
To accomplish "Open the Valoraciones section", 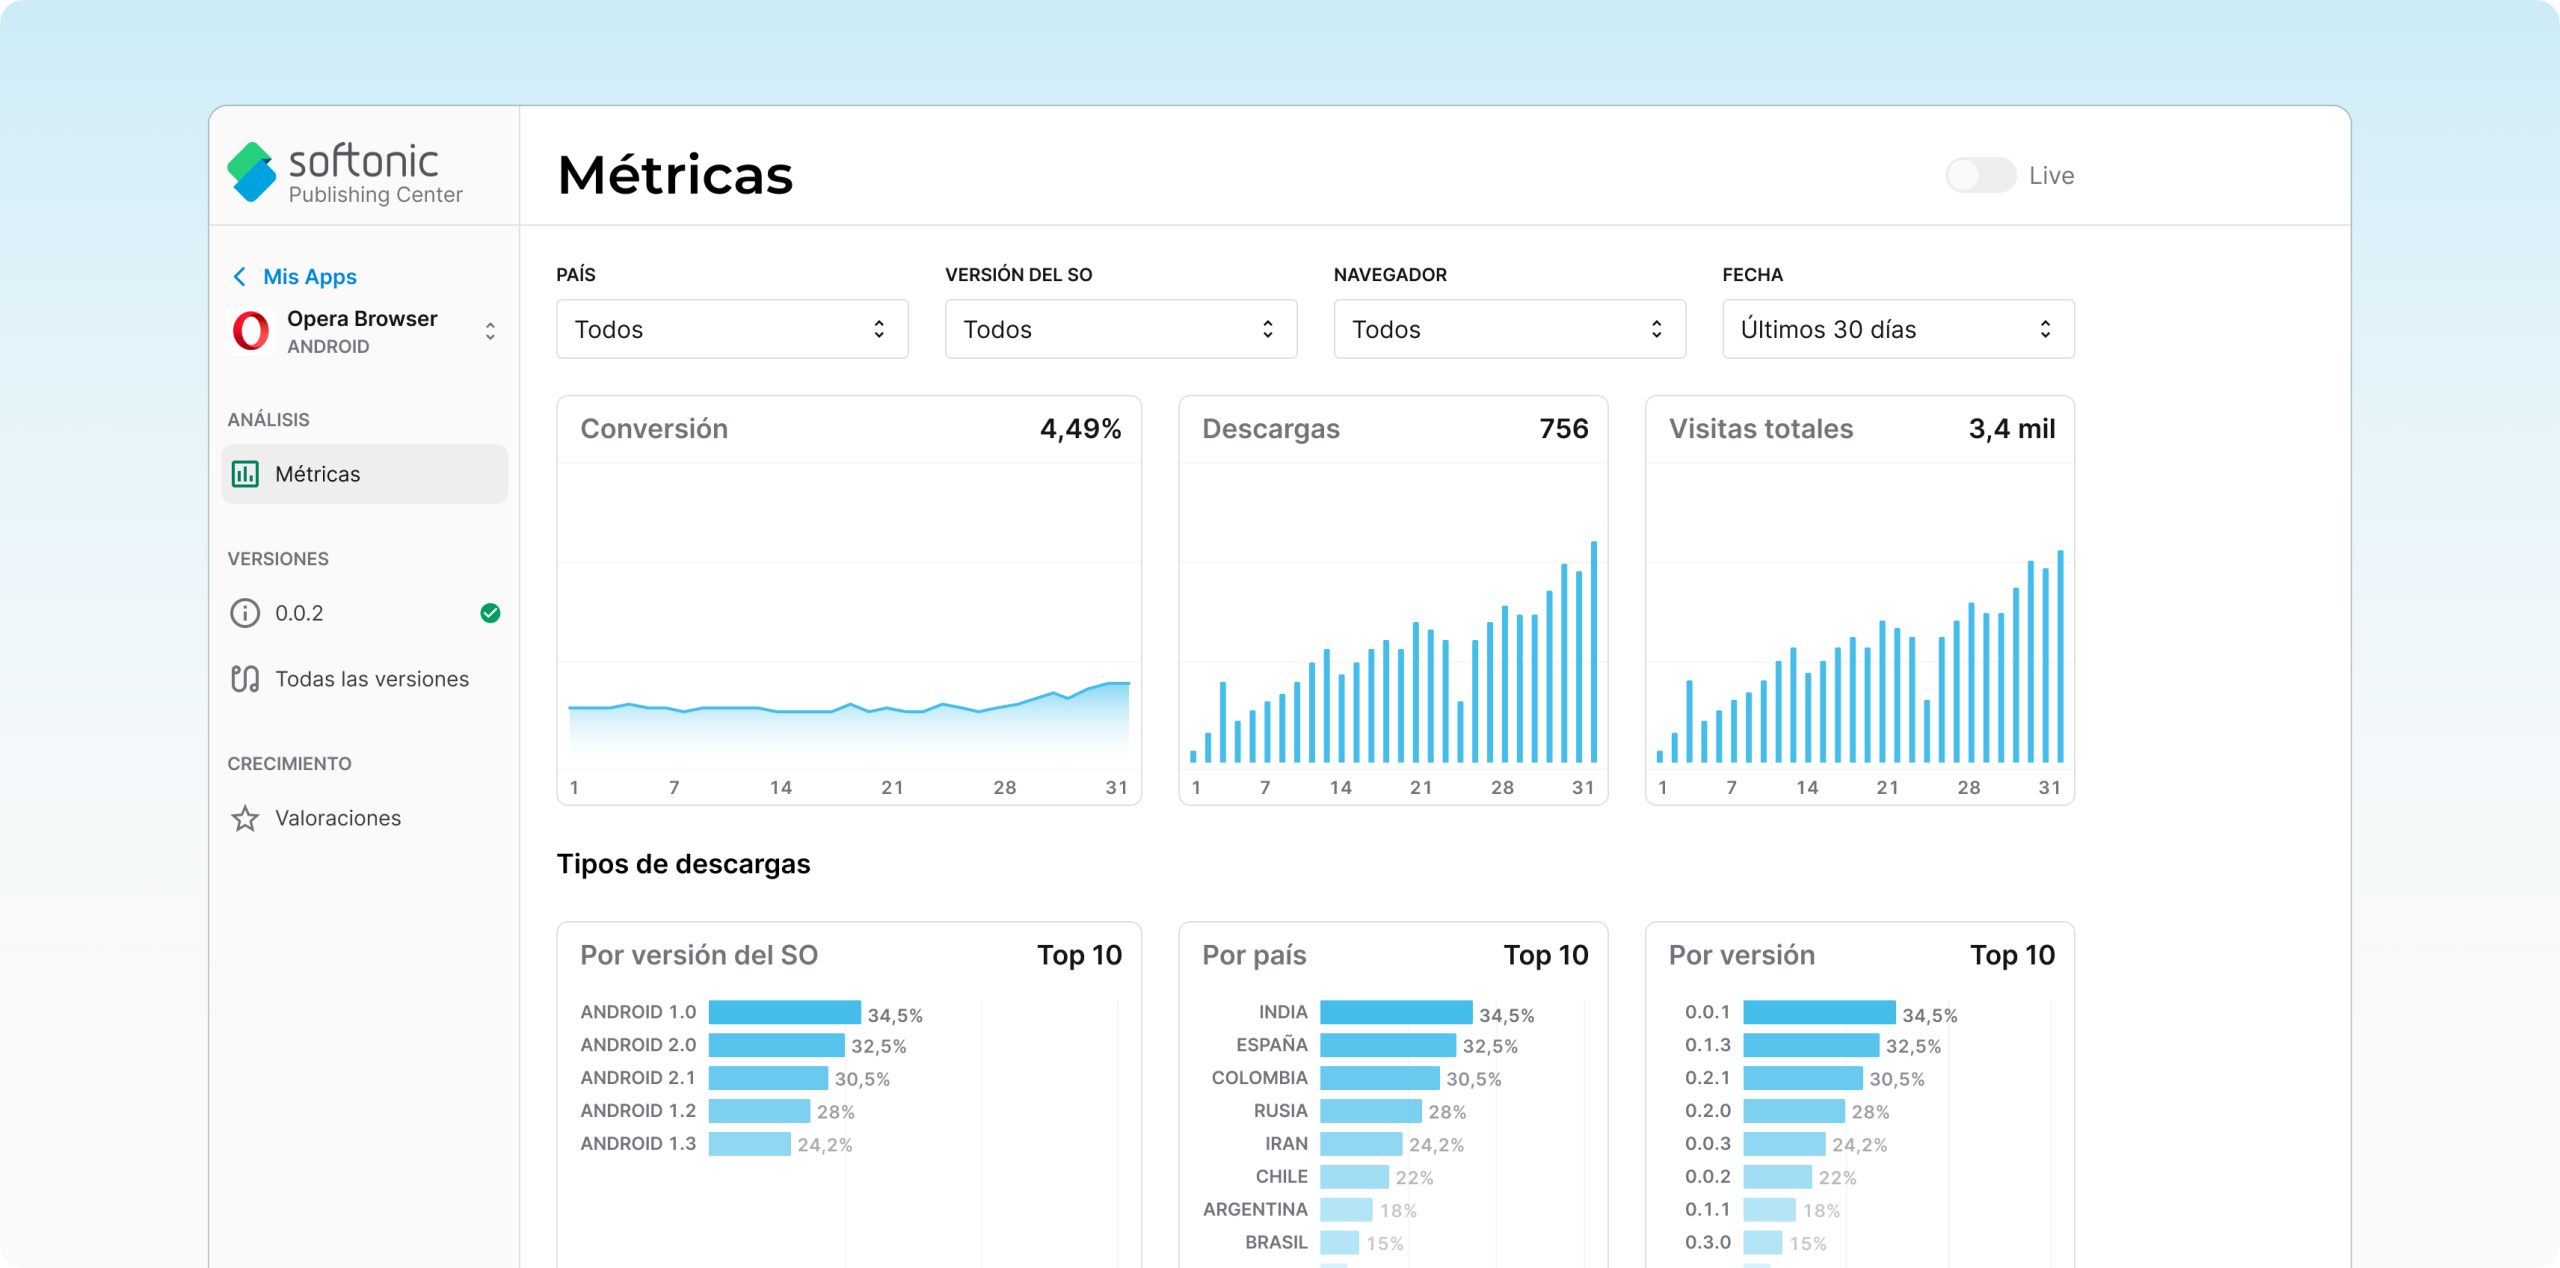I will click(338, 818).
